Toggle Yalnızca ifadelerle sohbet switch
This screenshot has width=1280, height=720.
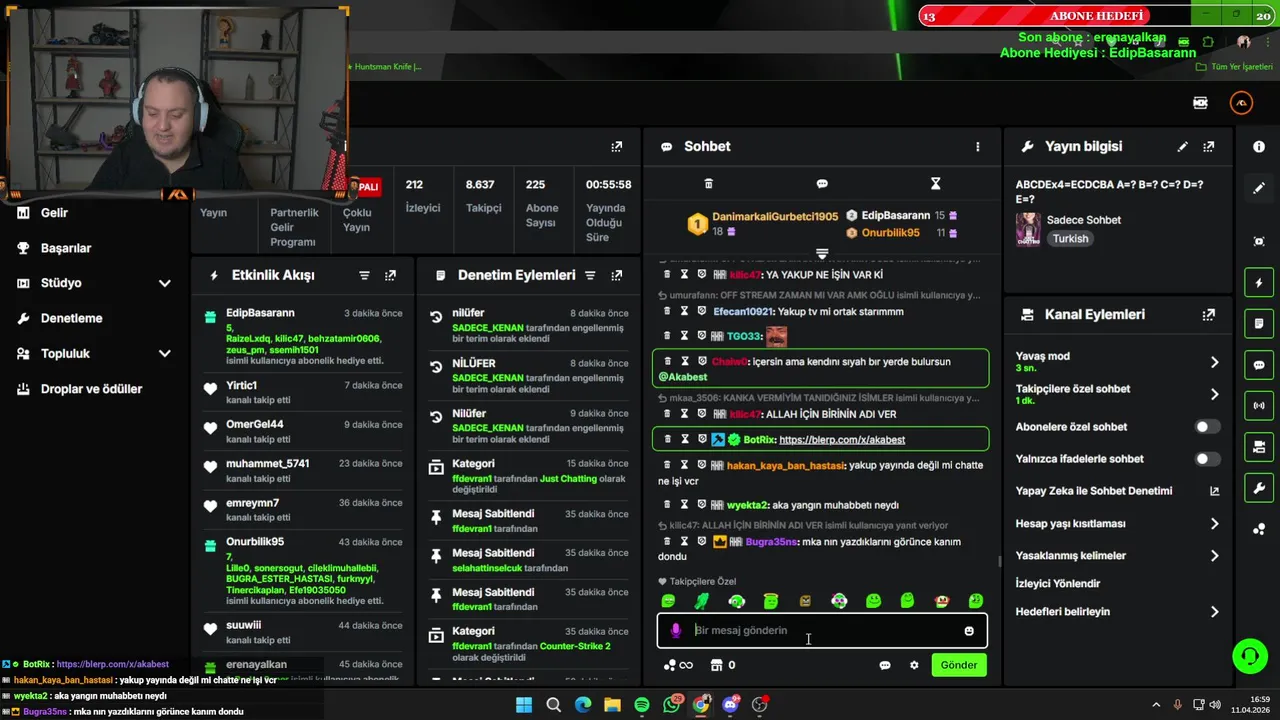pos(1208,459)
